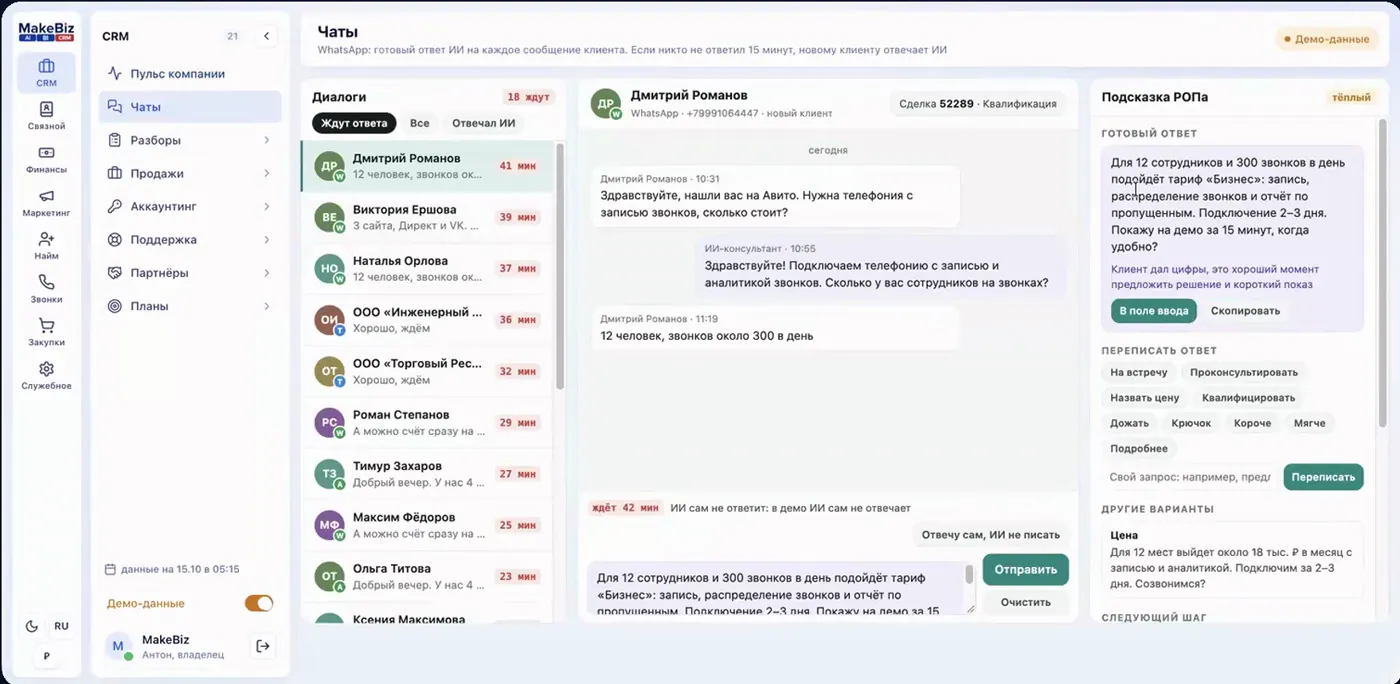Click the Скопировать button
Screen dimensions: 1400x684
(1245, 311)
